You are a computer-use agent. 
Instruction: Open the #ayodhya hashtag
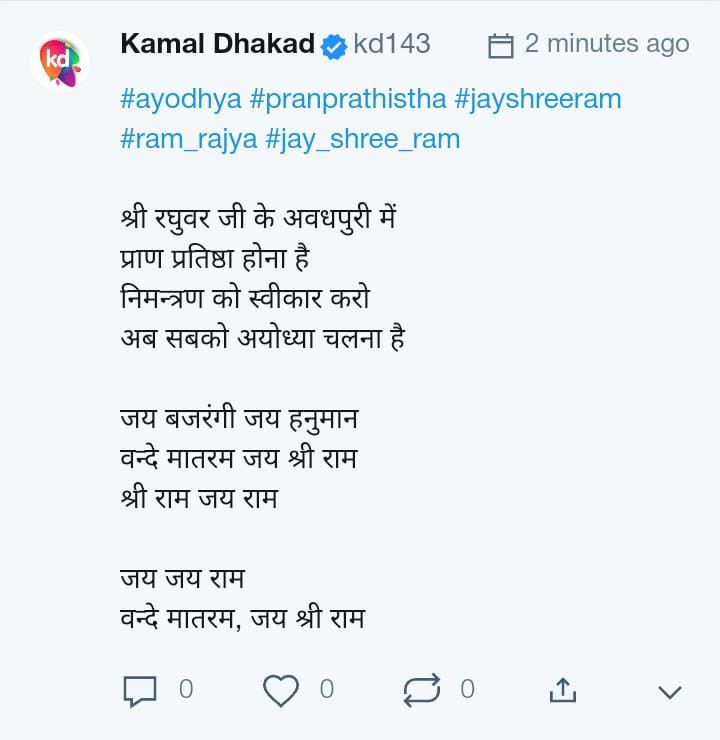click(x=180, y=99)
